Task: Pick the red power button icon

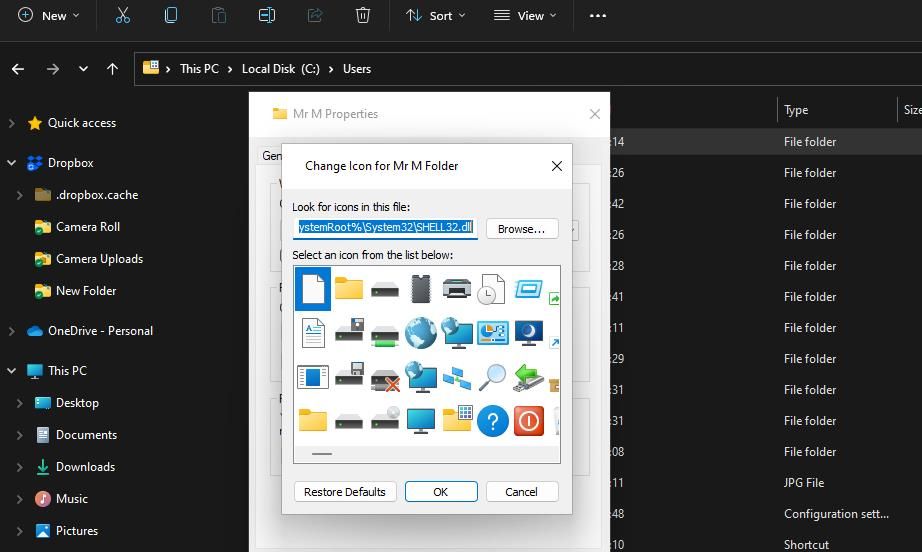Action: pyautogui.click(x=528, y=421)
